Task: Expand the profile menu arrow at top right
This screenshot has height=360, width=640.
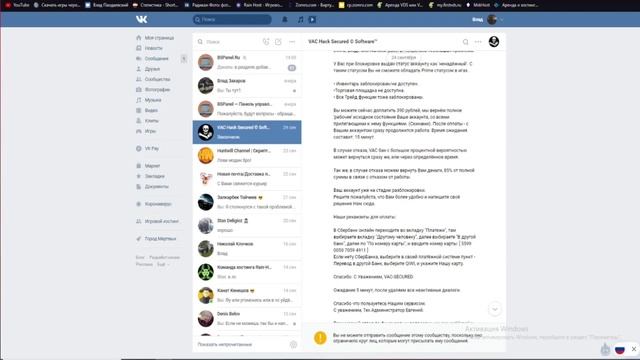Action: pyautogui.click(x=502, y=19)
